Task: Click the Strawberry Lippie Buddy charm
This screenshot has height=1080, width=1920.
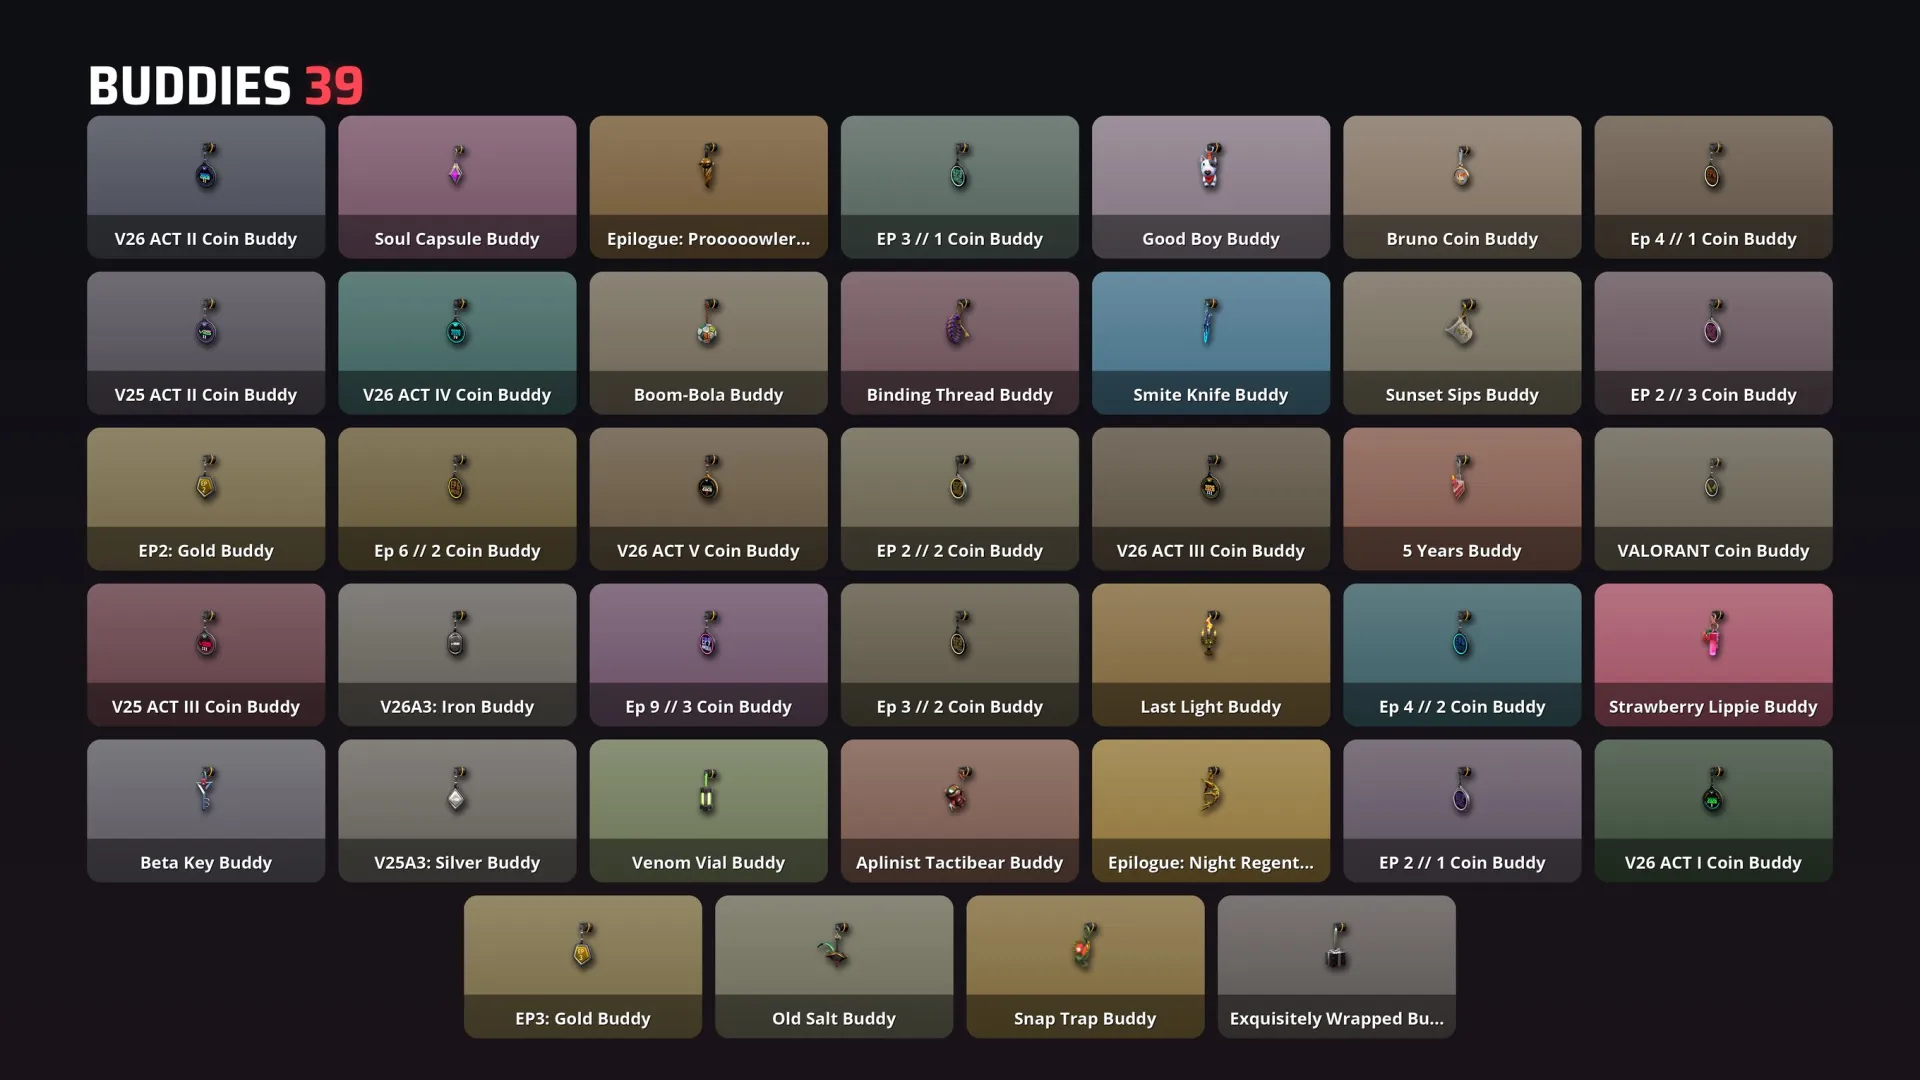Action: (x=1713, y=634)
